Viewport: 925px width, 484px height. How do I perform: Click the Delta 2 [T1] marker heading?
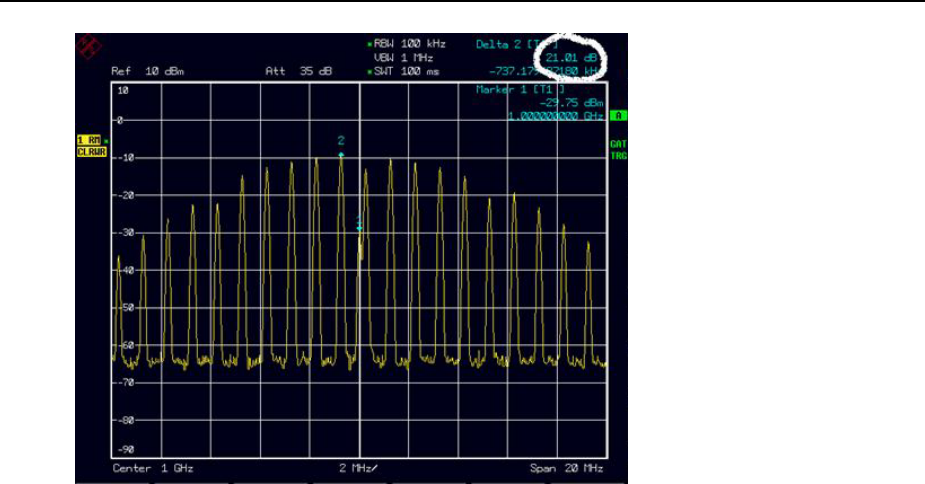pos(517,44)
